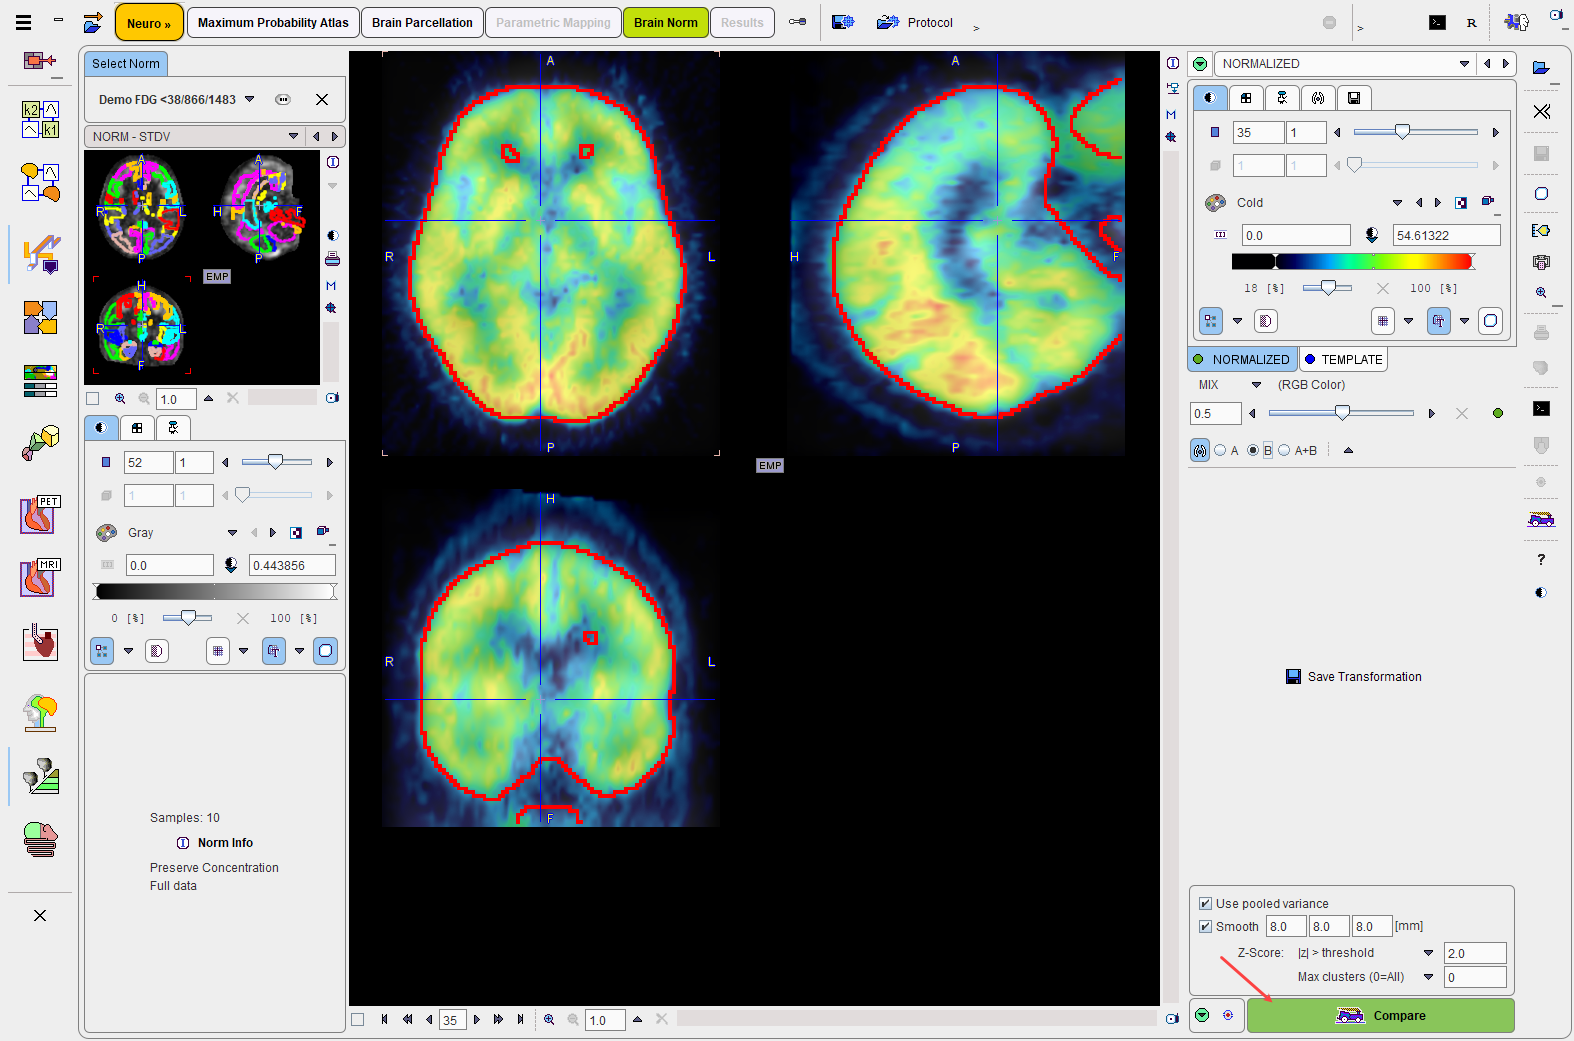Toggle checkbox below thumbnail view
This screenshot has height=1041, width=1574.
93,398
